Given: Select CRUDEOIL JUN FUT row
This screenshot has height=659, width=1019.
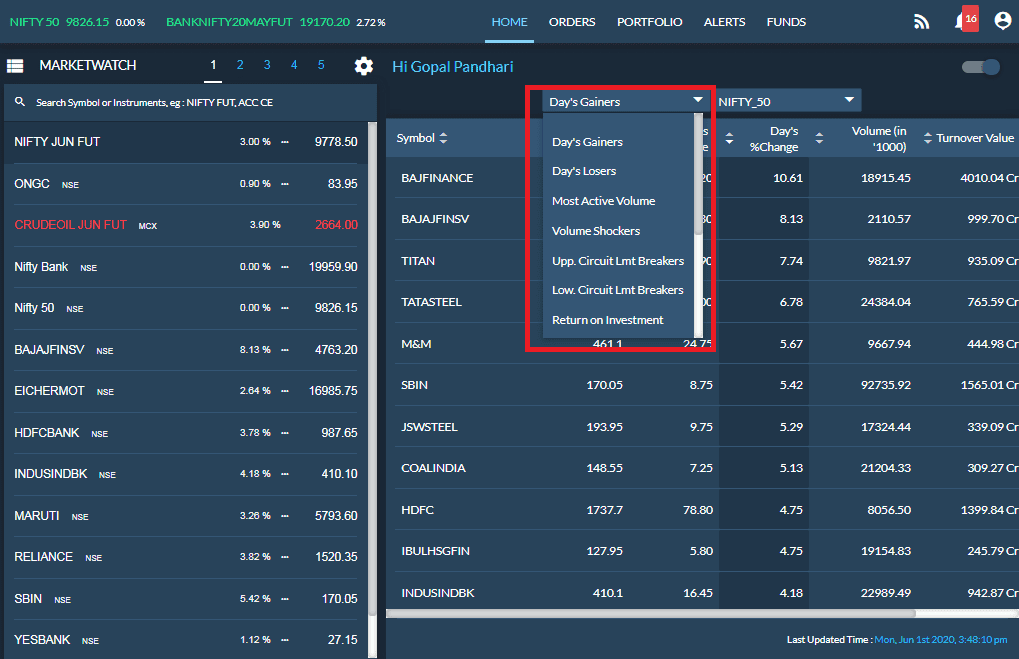Looking at the screenshot, I should click(x=186, y=225).
